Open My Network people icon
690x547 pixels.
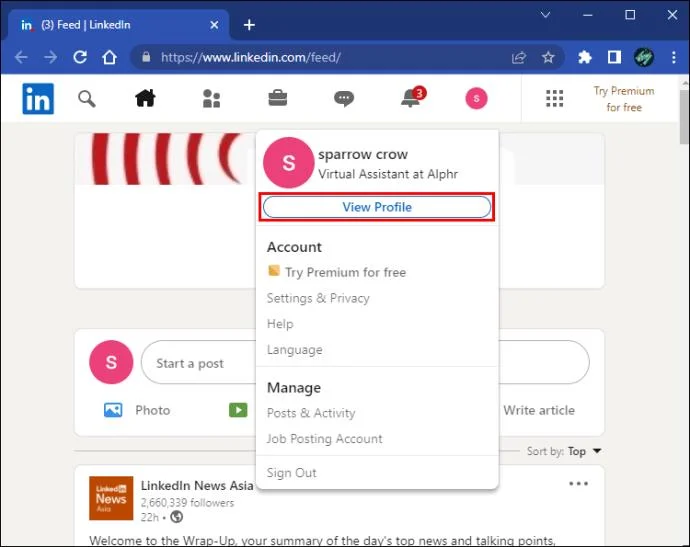pyautogui.click(x=211, y=99)
